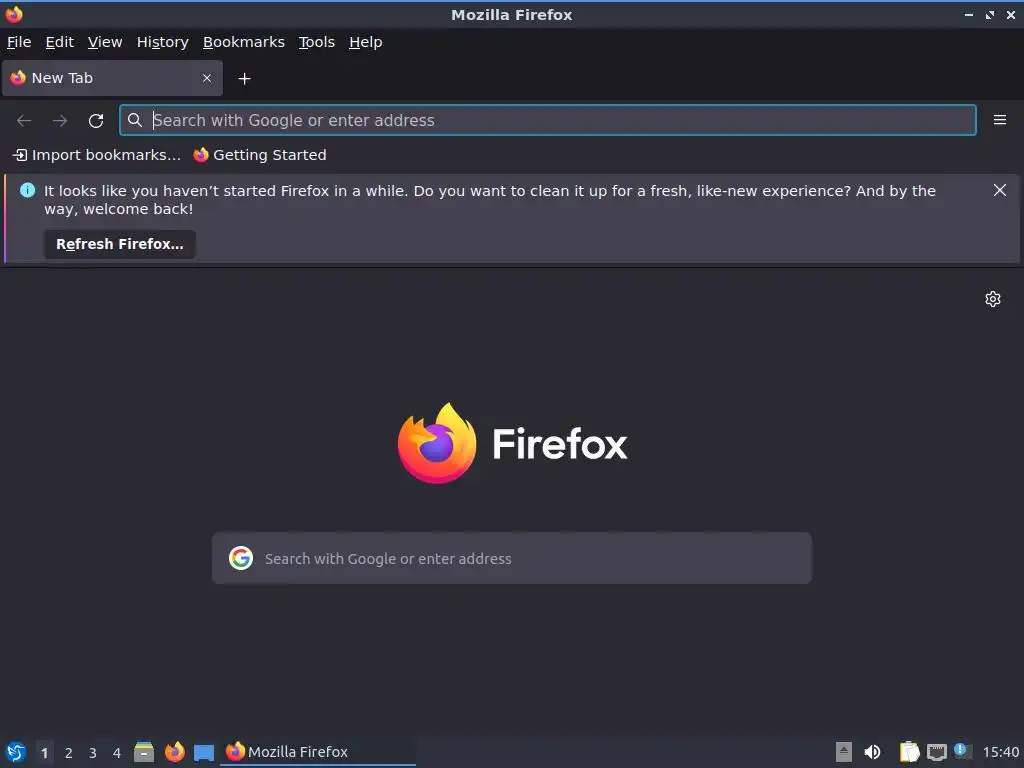
Task: Launch file manager from the panel
Action: [144, 752]
